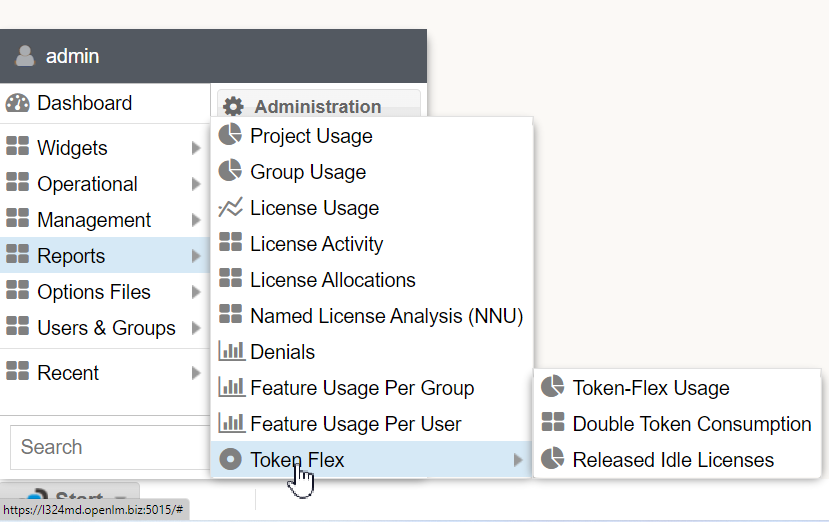Image resolution: width=829 pixels, height=522 pixels.
Task: Expand the Widgets submenu arrow
Action: (x=196, y=148)
